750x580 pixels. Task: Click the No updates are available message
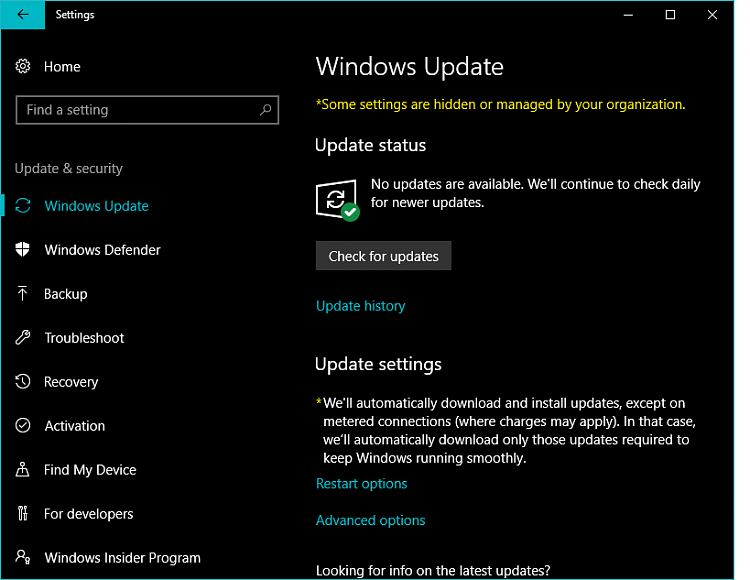pos(535,193)
